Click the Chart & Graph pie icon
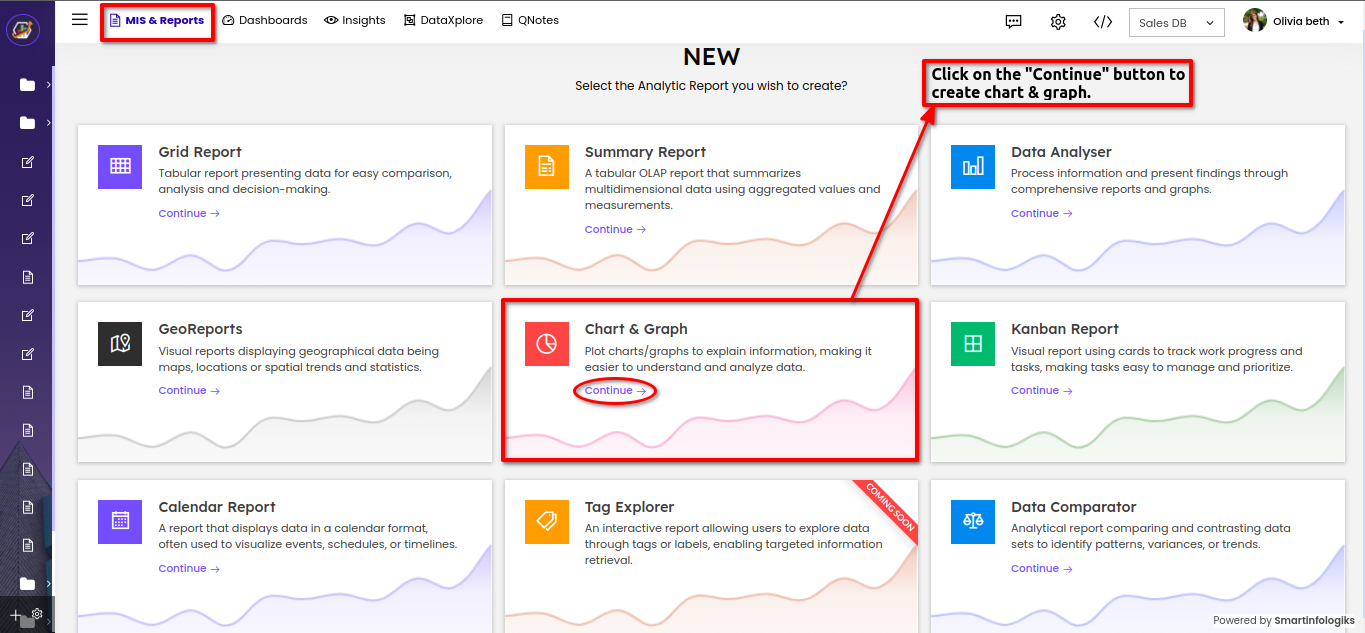This screenshot has width=1365, height=633. pos(546,344)
